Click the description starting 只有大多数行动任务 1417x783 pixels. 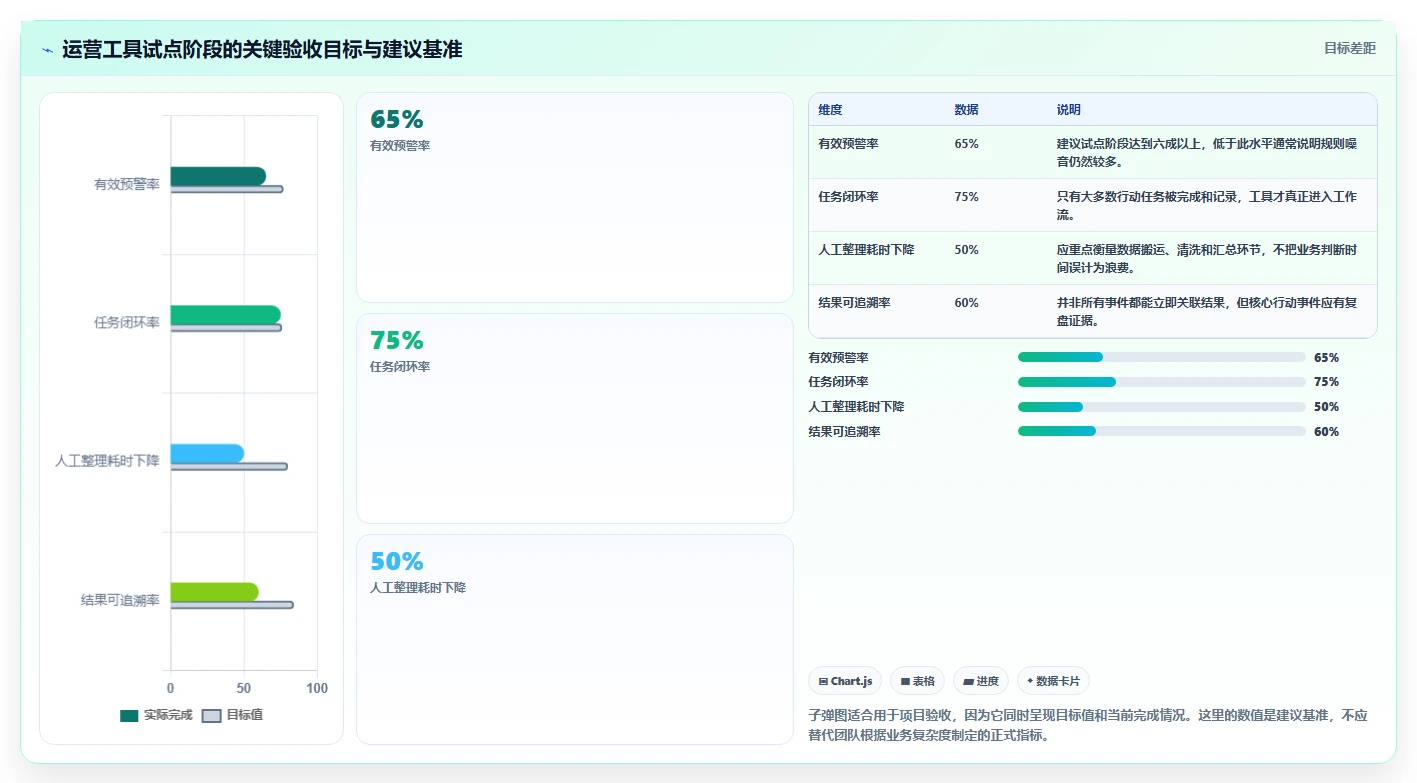[x=1207, y=205]
